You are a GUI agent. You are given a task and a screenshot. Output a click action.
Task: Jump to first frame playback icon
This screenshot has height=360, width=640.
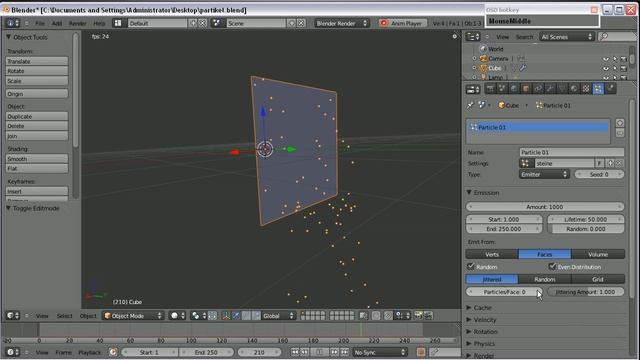(295, 352)
